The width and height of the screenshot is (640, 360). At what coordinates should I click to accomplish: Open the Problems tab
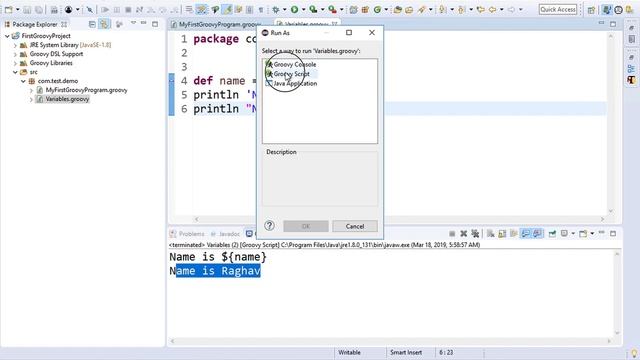click(x=187, y=234)
